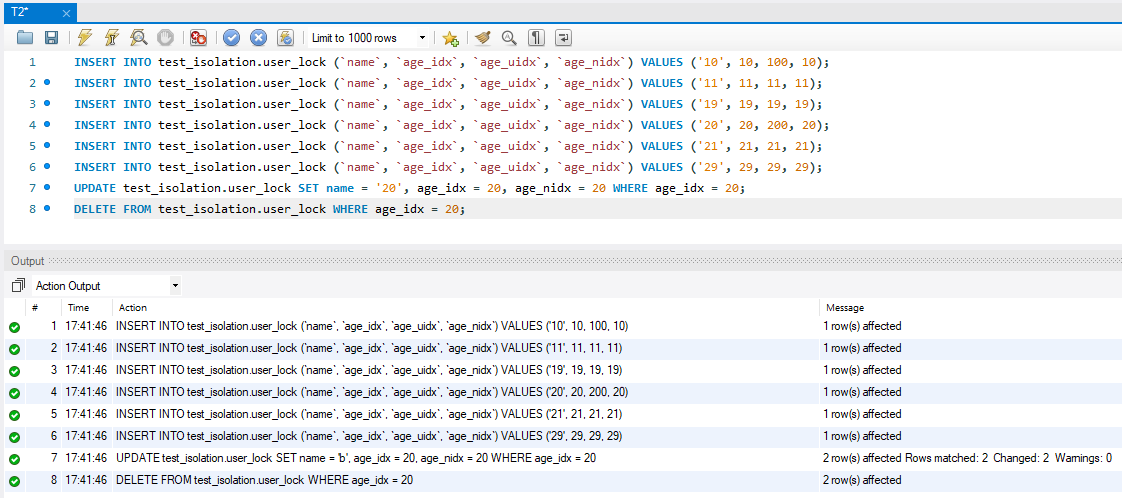
Task: Select output action INSERT VALUES ('21', 21, 21, 21)
Action: (x=369, y=414)
